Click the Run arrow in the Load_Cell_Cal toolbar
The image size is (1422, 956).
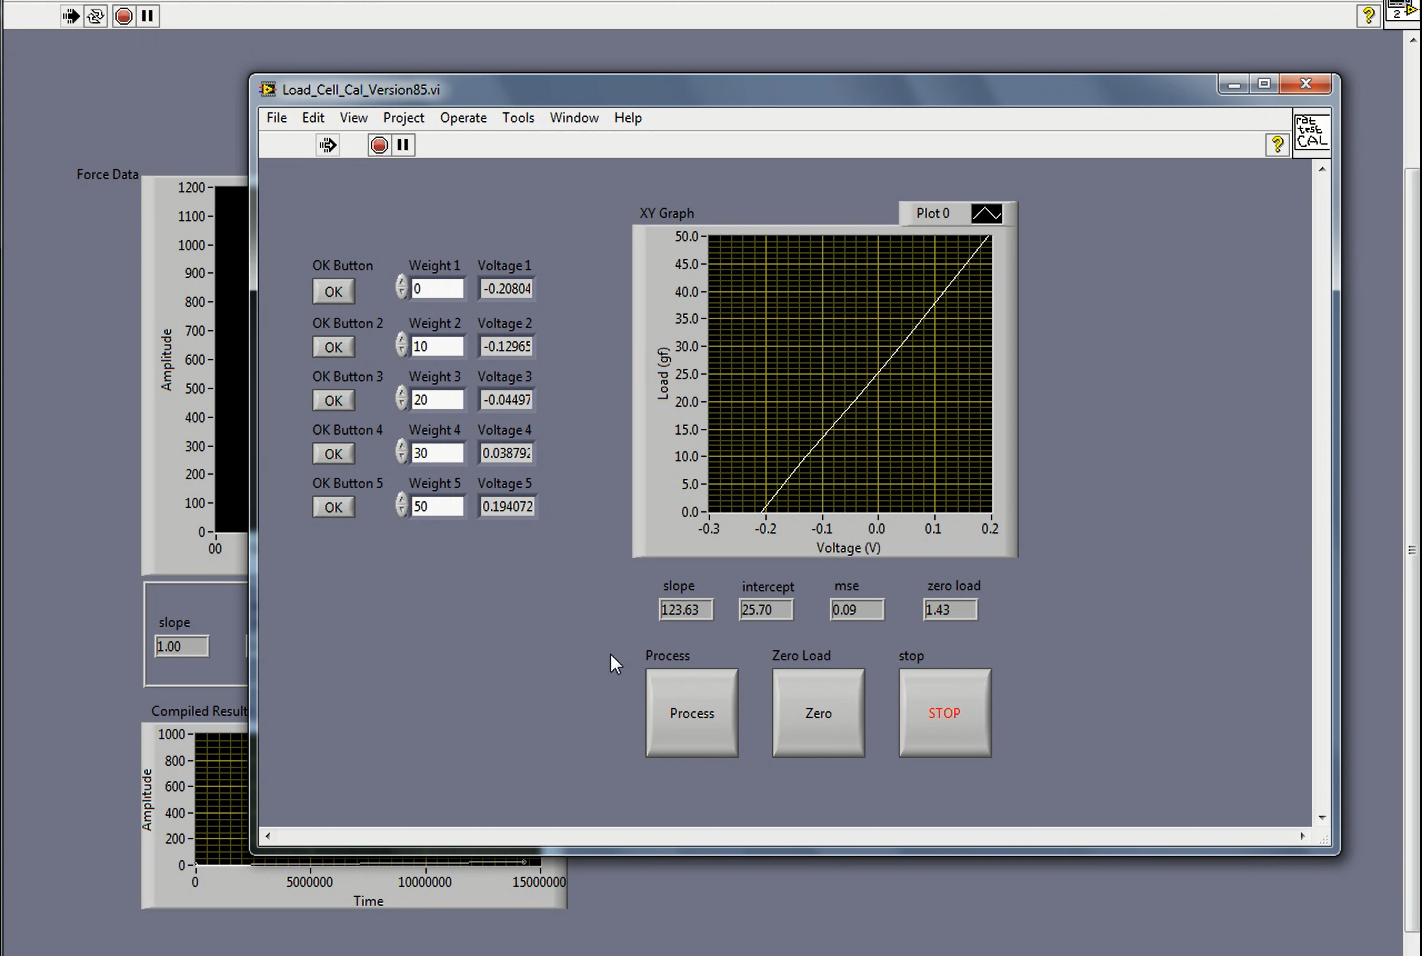click(x=328, y=145)
